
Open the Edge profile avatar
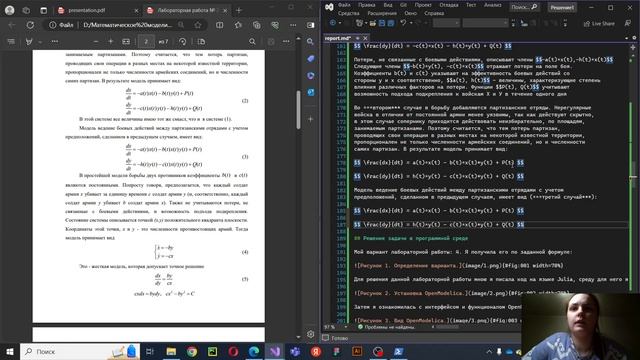pos(9,10)
